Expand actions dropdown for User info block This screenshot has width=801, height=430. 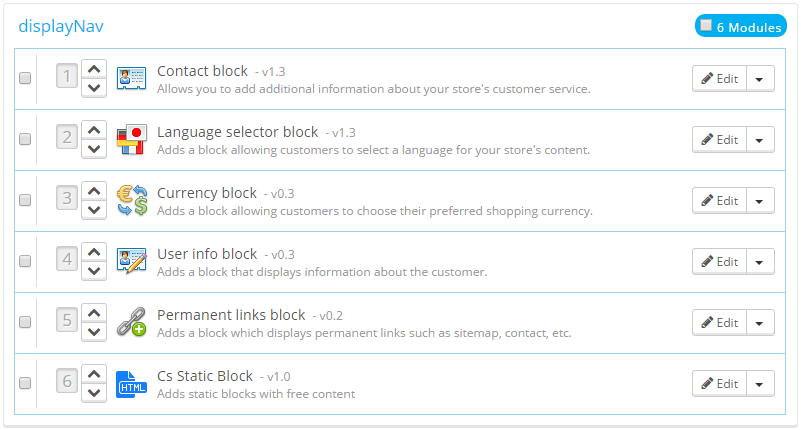tap(761, 262)
